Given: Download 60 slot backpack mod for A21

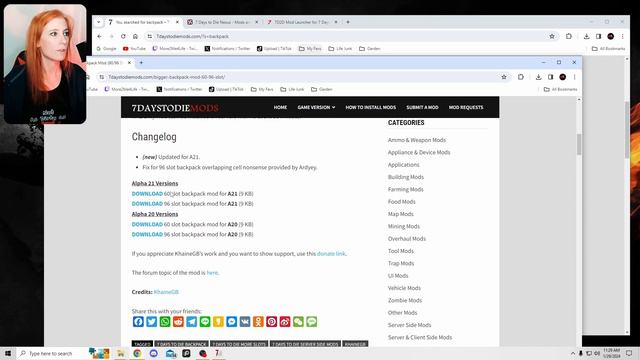Looking at the screenshot, I should pos(147,194).
